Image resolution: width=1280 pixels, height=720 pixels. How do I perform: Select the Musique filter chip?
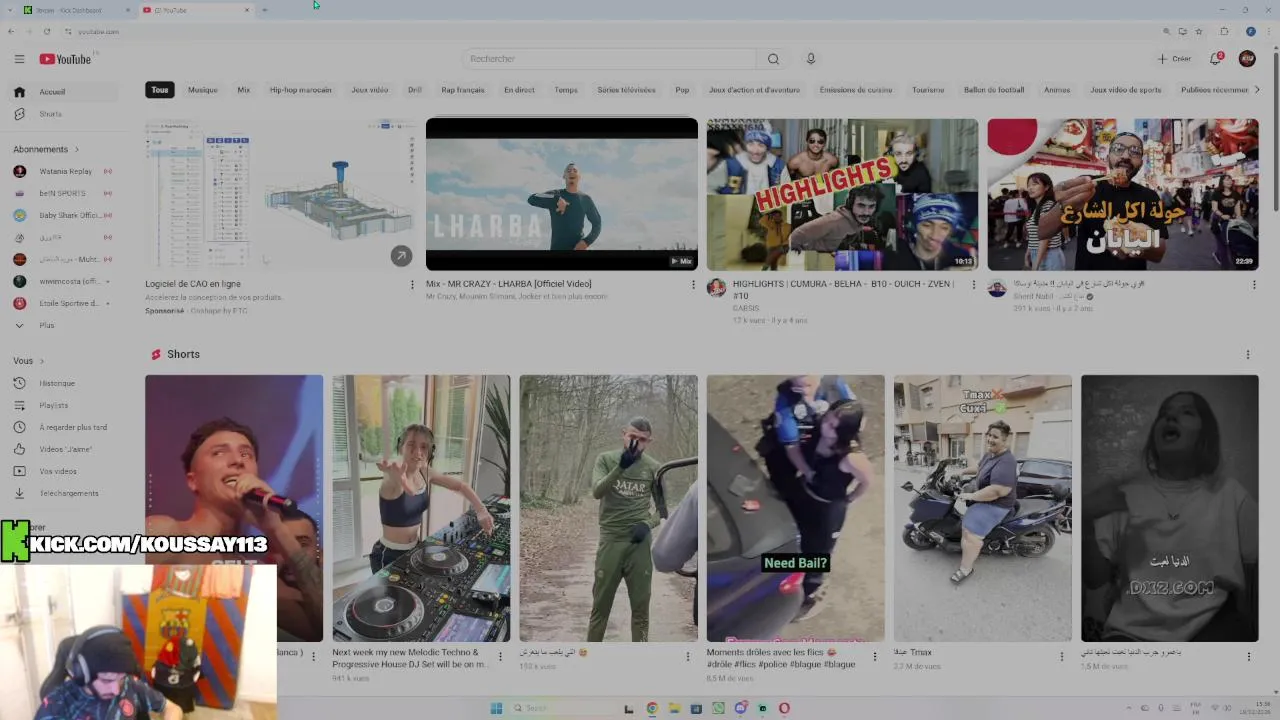(203, 90)
